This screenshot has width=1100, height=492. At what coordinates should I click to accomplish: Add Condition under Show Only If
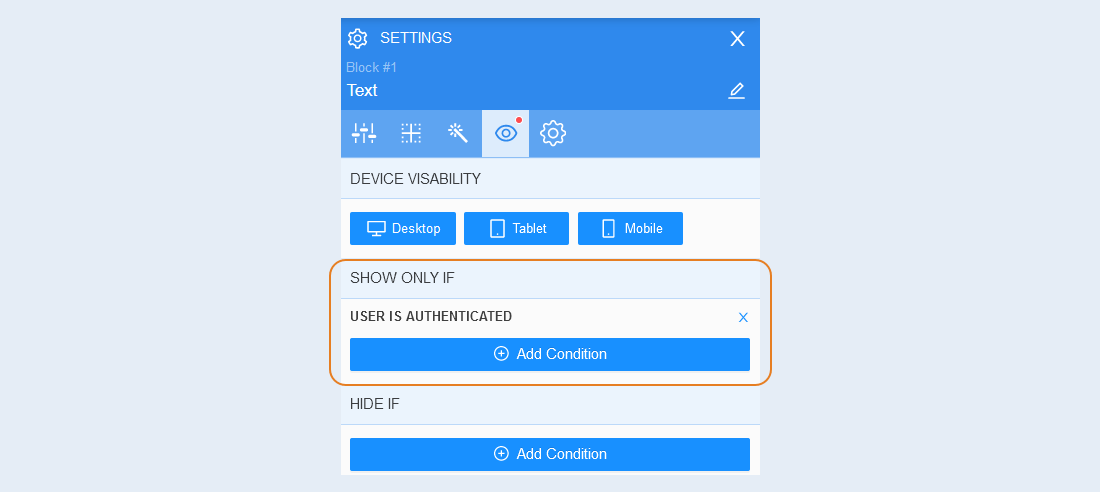[550, 354]
